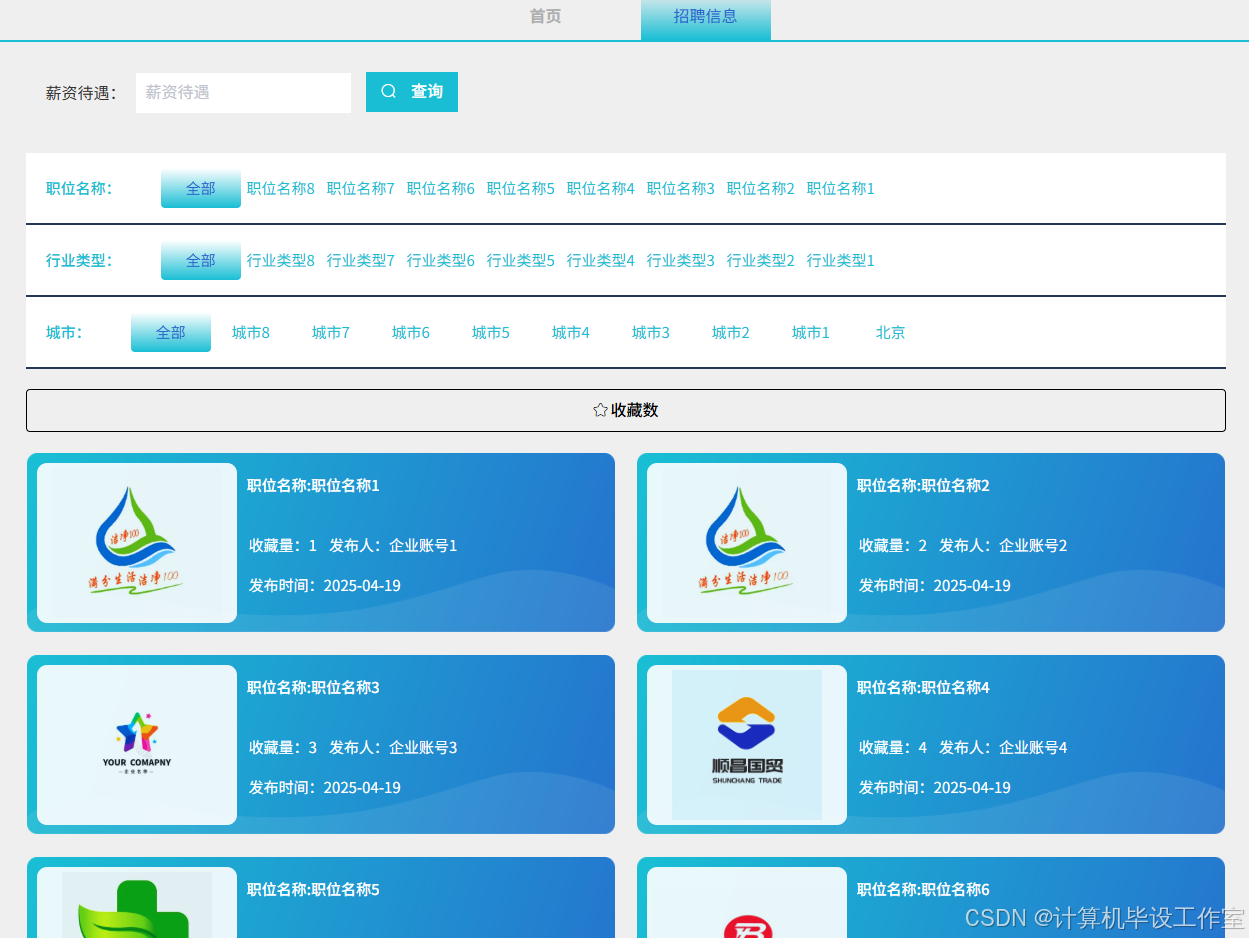The image size is (1249, 938).
Task: Click the publish date on the 职位名称4 card
Action: coord(935,787)
